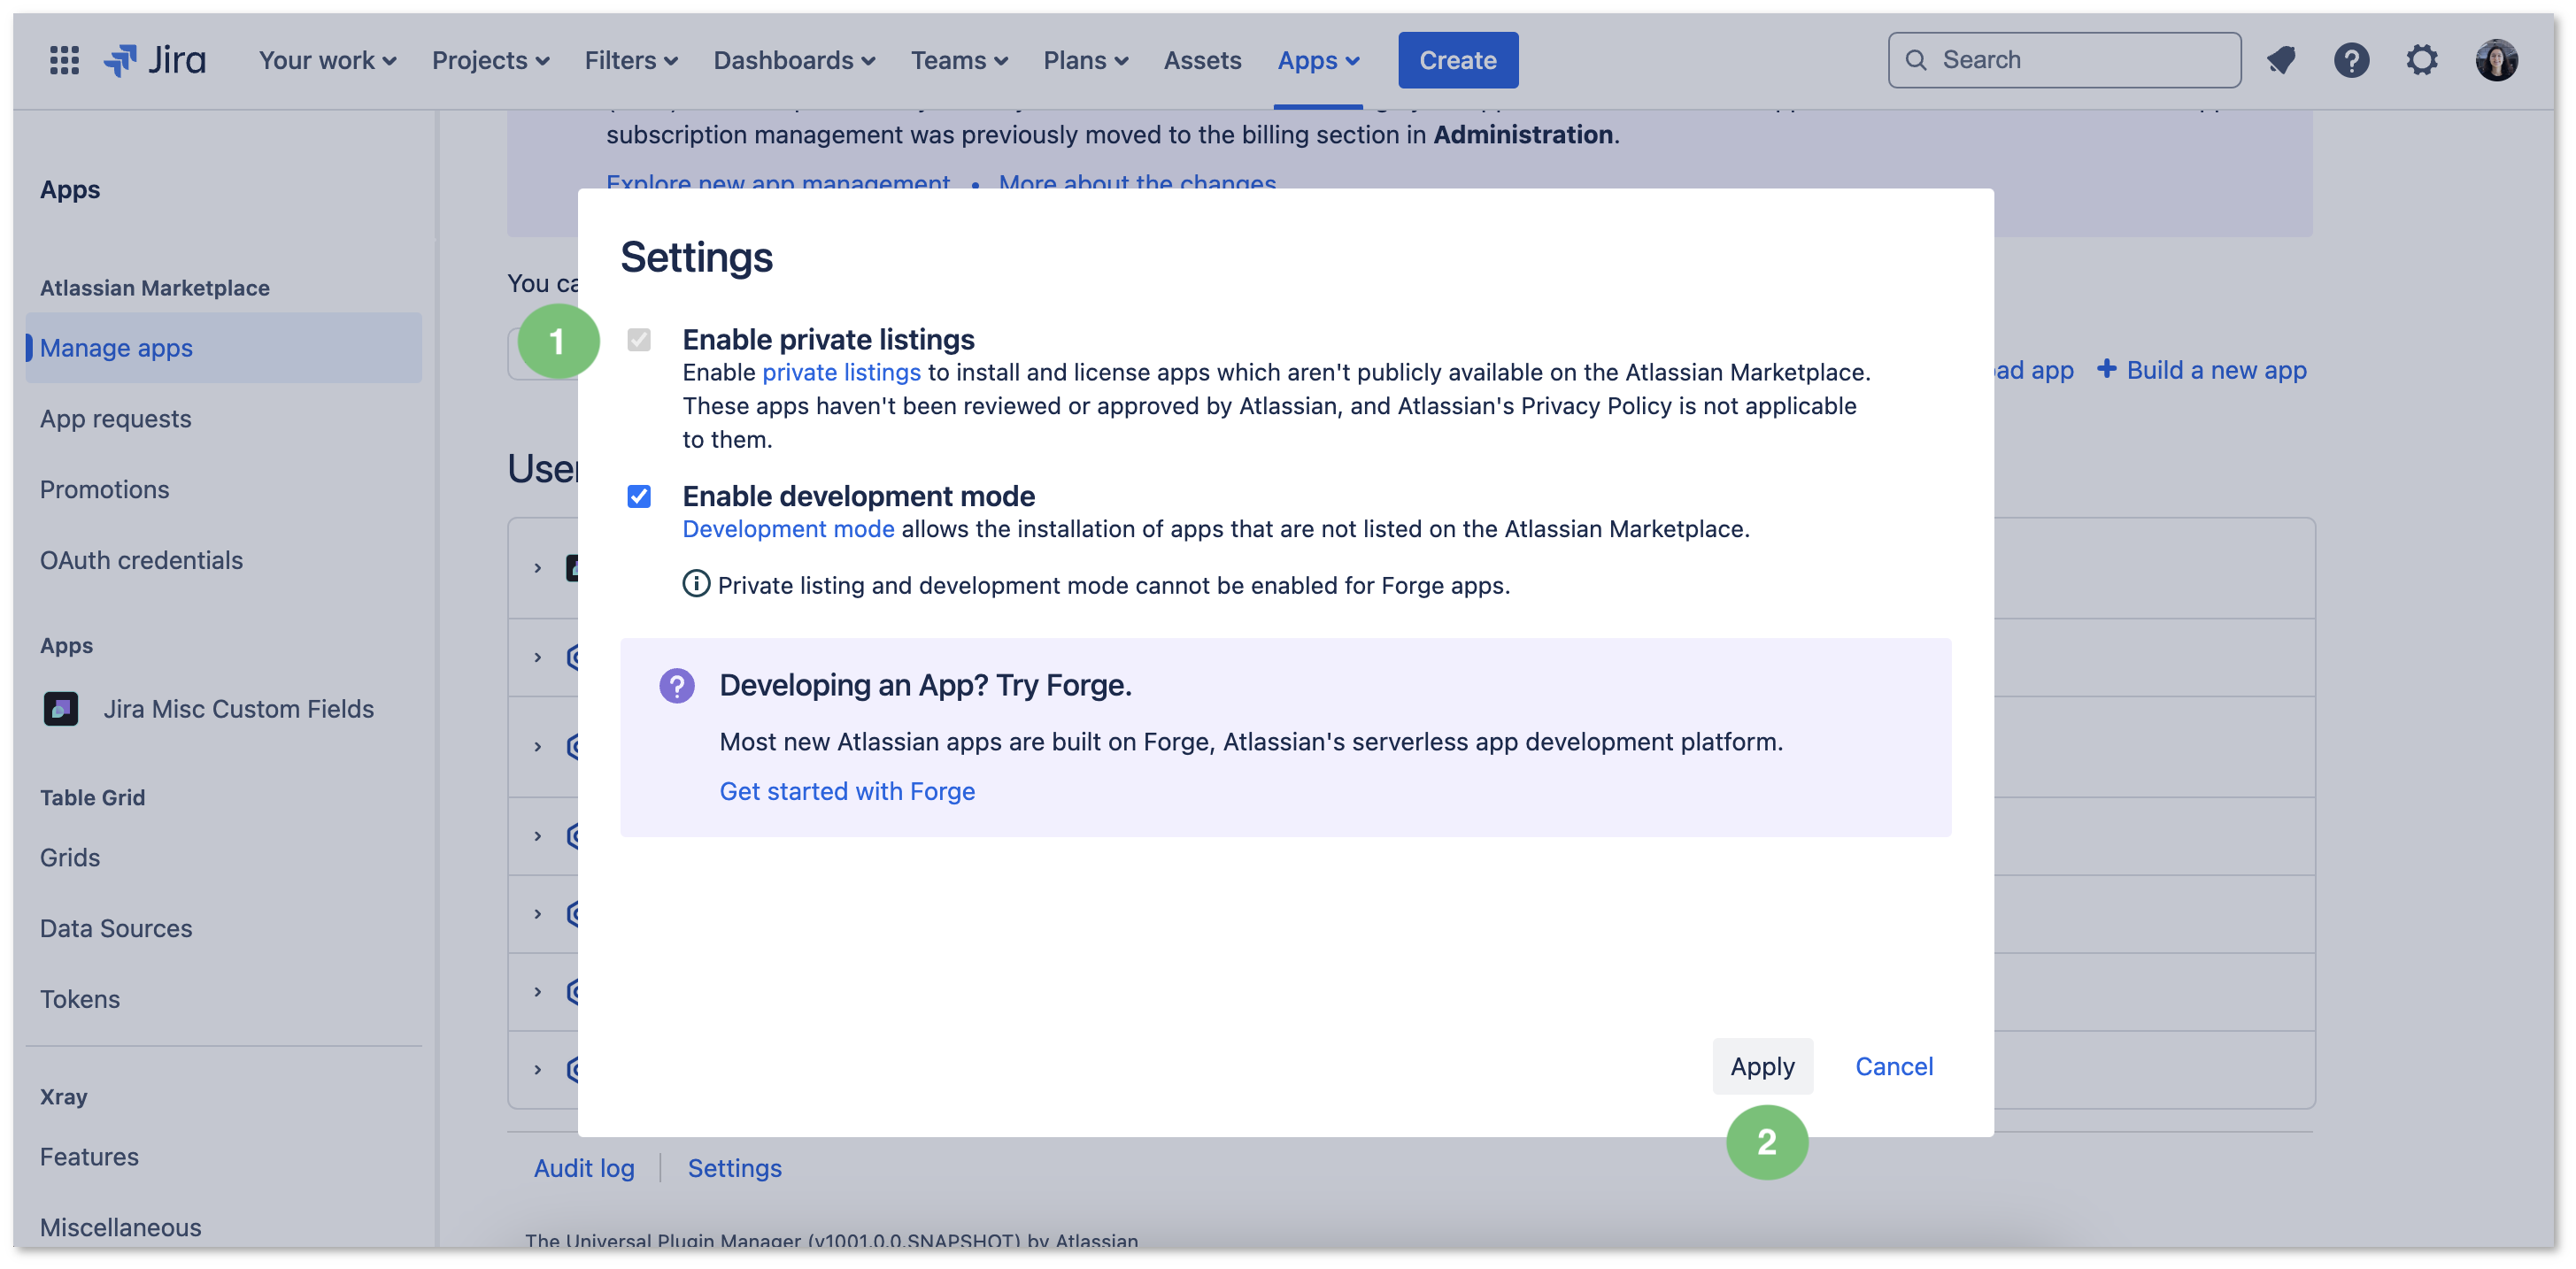Follow the private listings link
Image resolution: width=2576 pixels, height=1269 pixels.
pyautogui.click(x=841, y=372)
